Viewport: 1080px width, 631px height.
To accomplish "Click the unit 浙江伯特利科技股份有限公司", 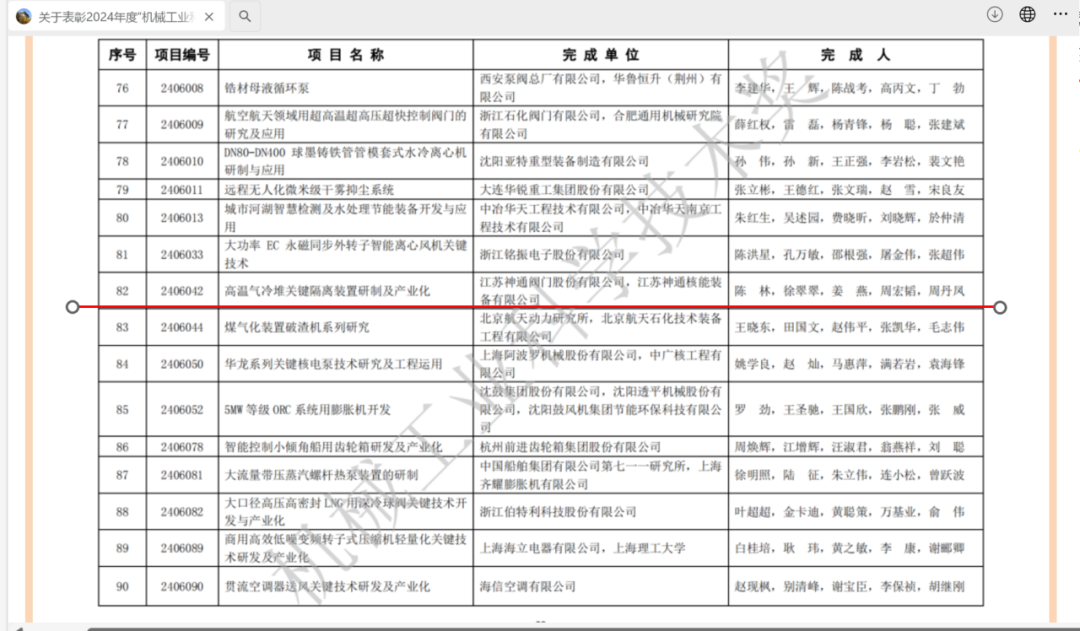I will tap(558, 512).
